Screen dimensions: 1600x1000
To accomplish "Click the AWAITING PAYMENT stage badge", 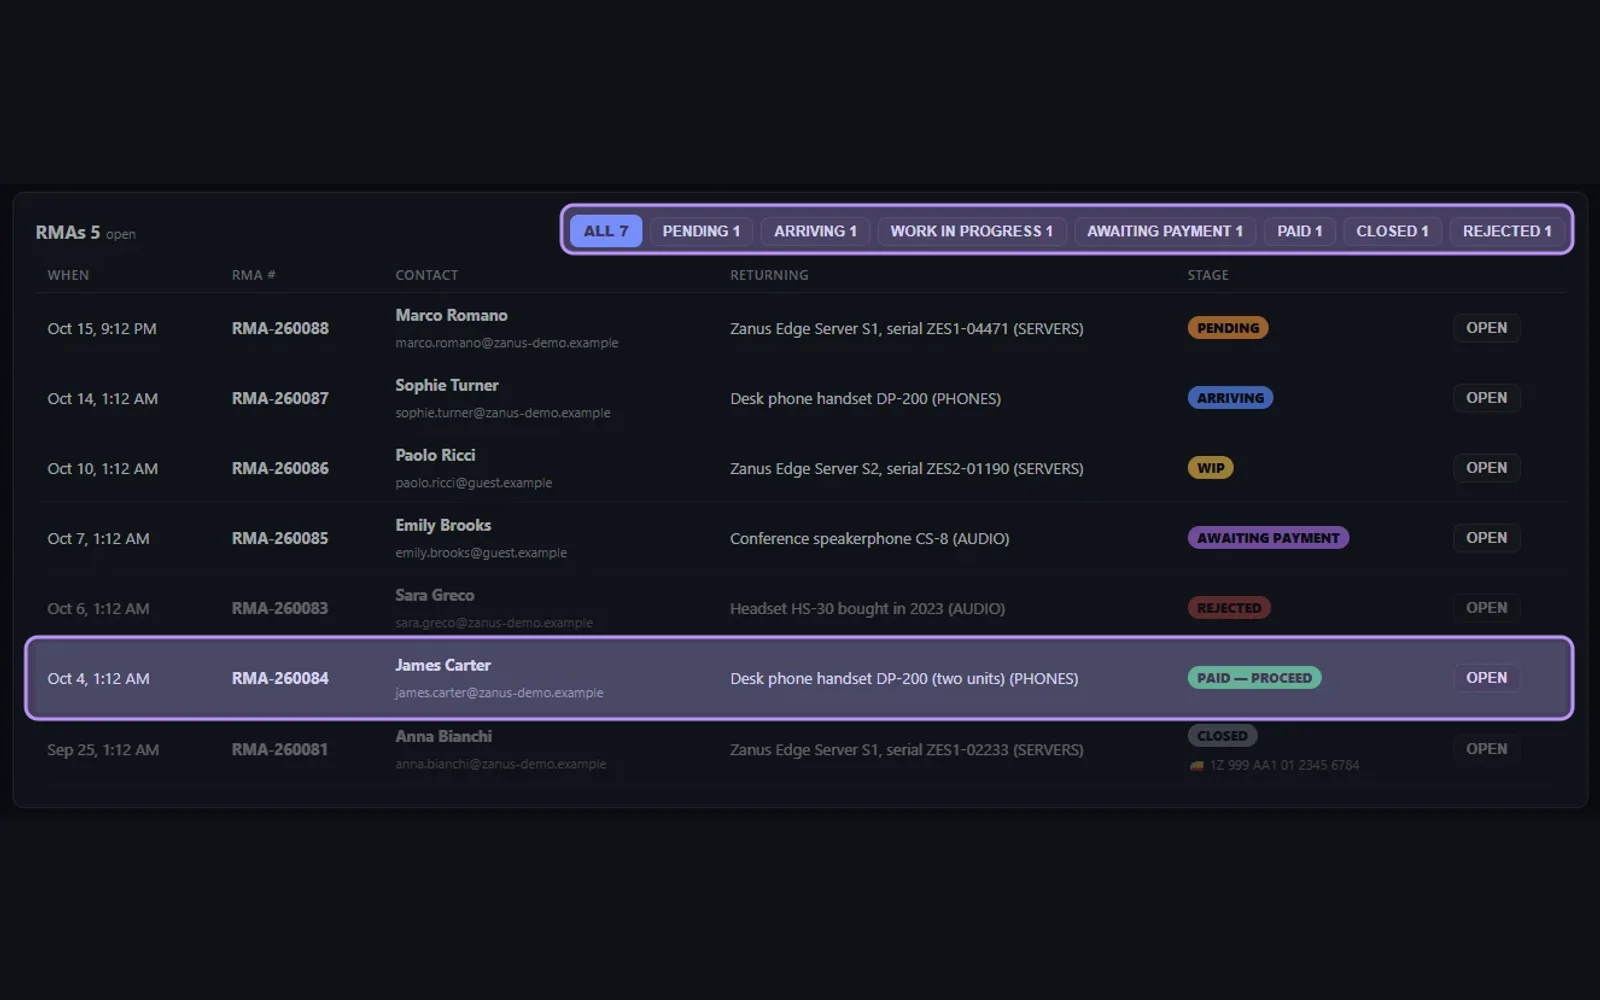I will tap(1268, 538).
